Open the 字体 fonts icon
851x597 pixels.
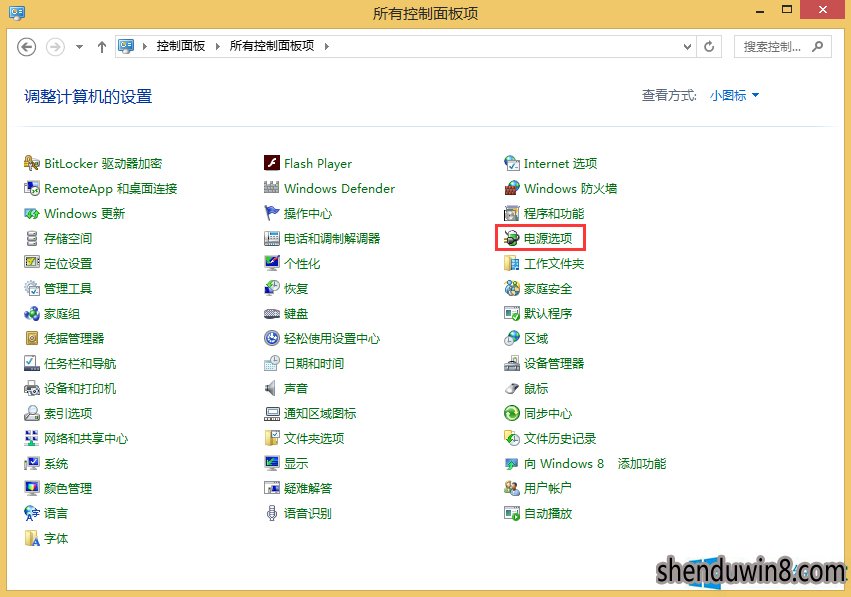tap(31, 538)
